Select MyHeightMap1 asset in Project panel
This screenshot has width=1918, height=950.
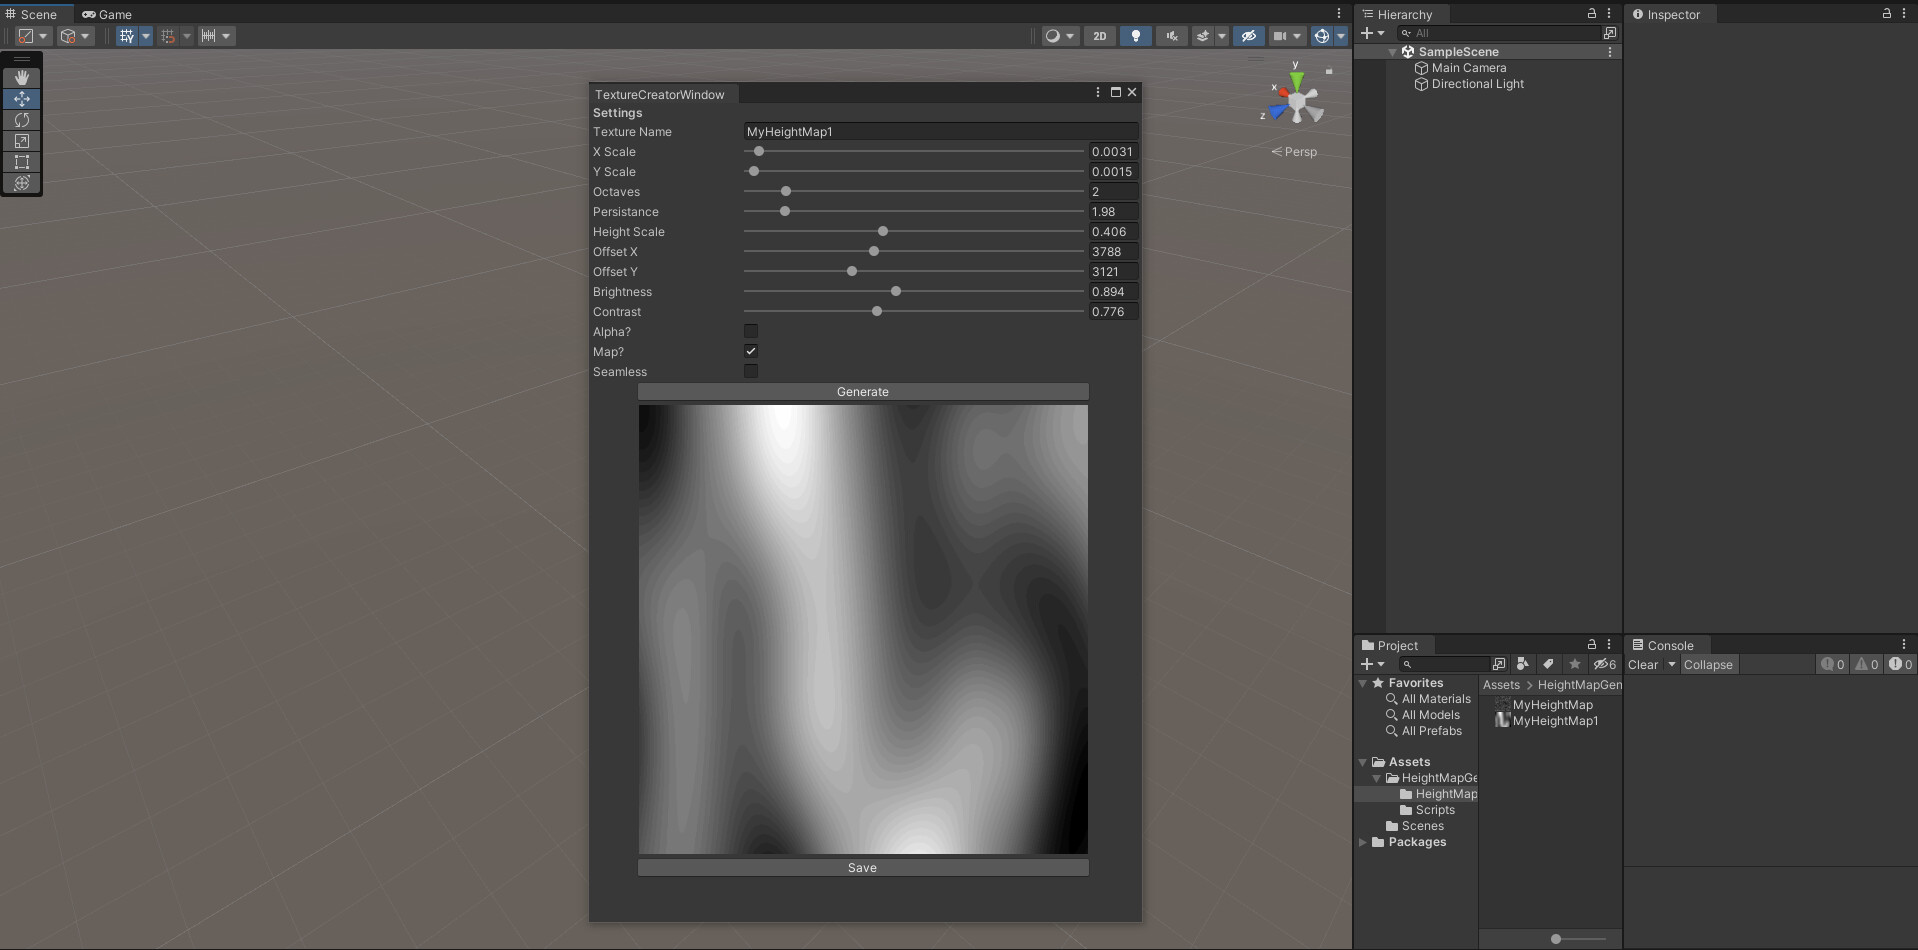tap(1555, 720)
